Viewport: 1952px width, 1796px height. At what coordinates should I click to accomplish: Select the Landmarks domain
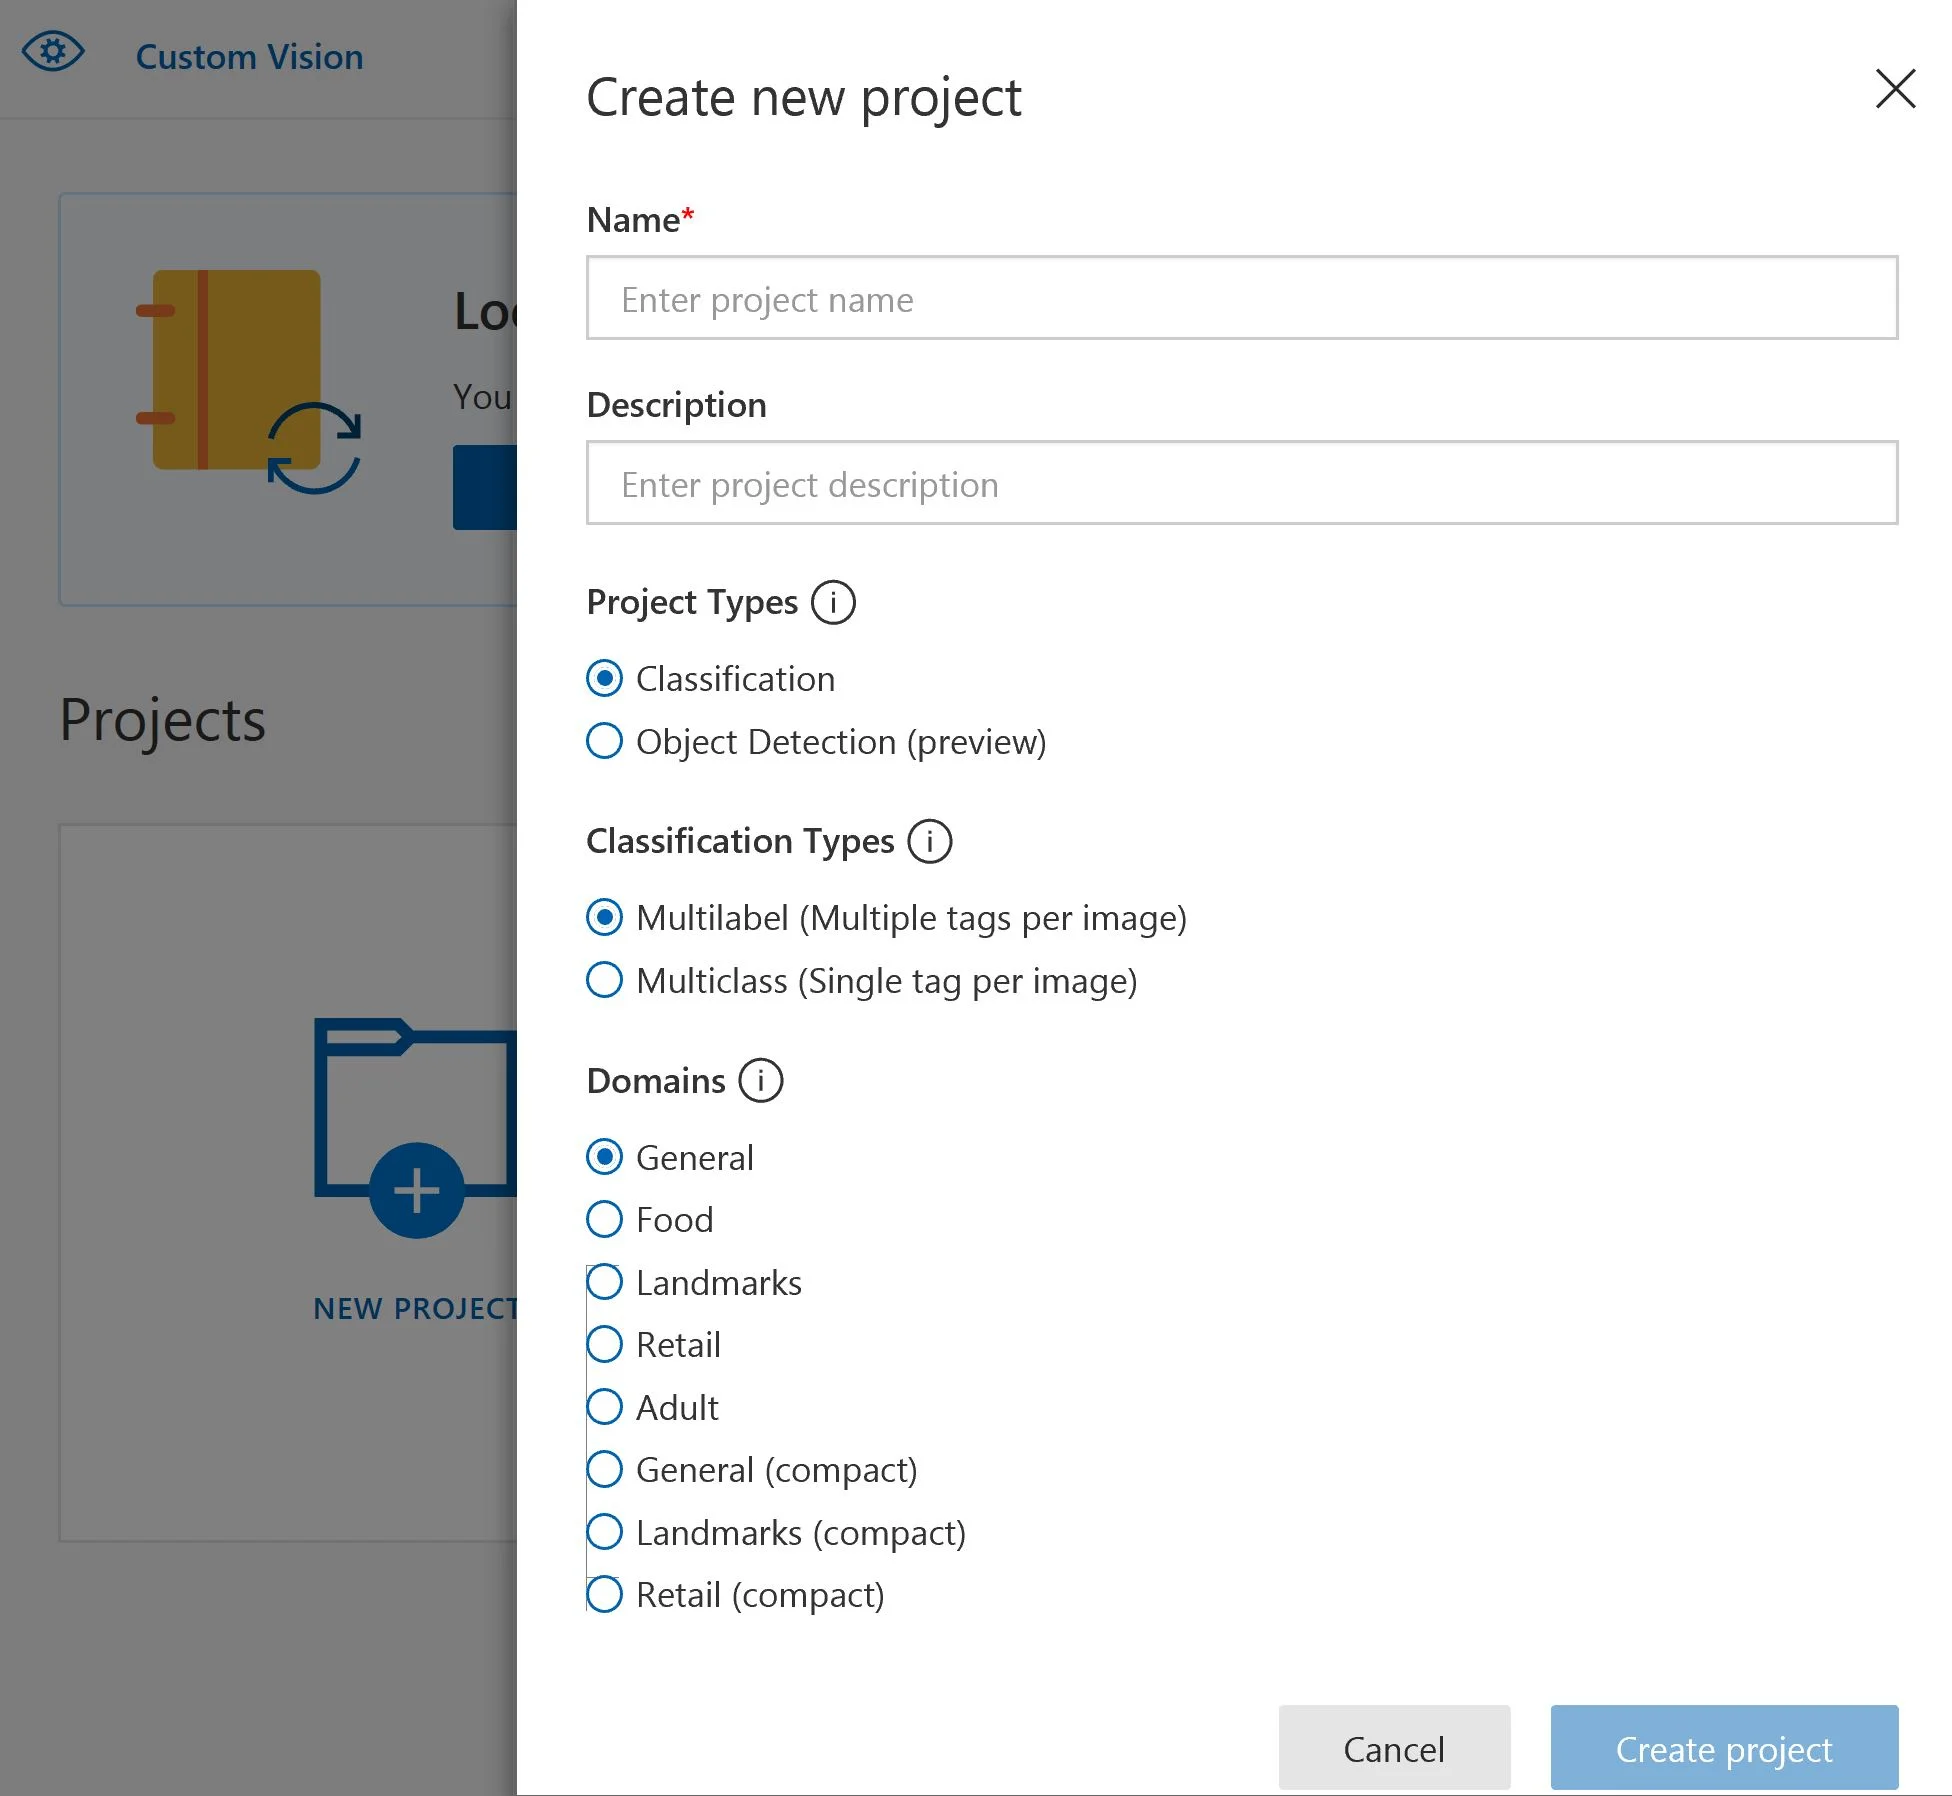604,1282
